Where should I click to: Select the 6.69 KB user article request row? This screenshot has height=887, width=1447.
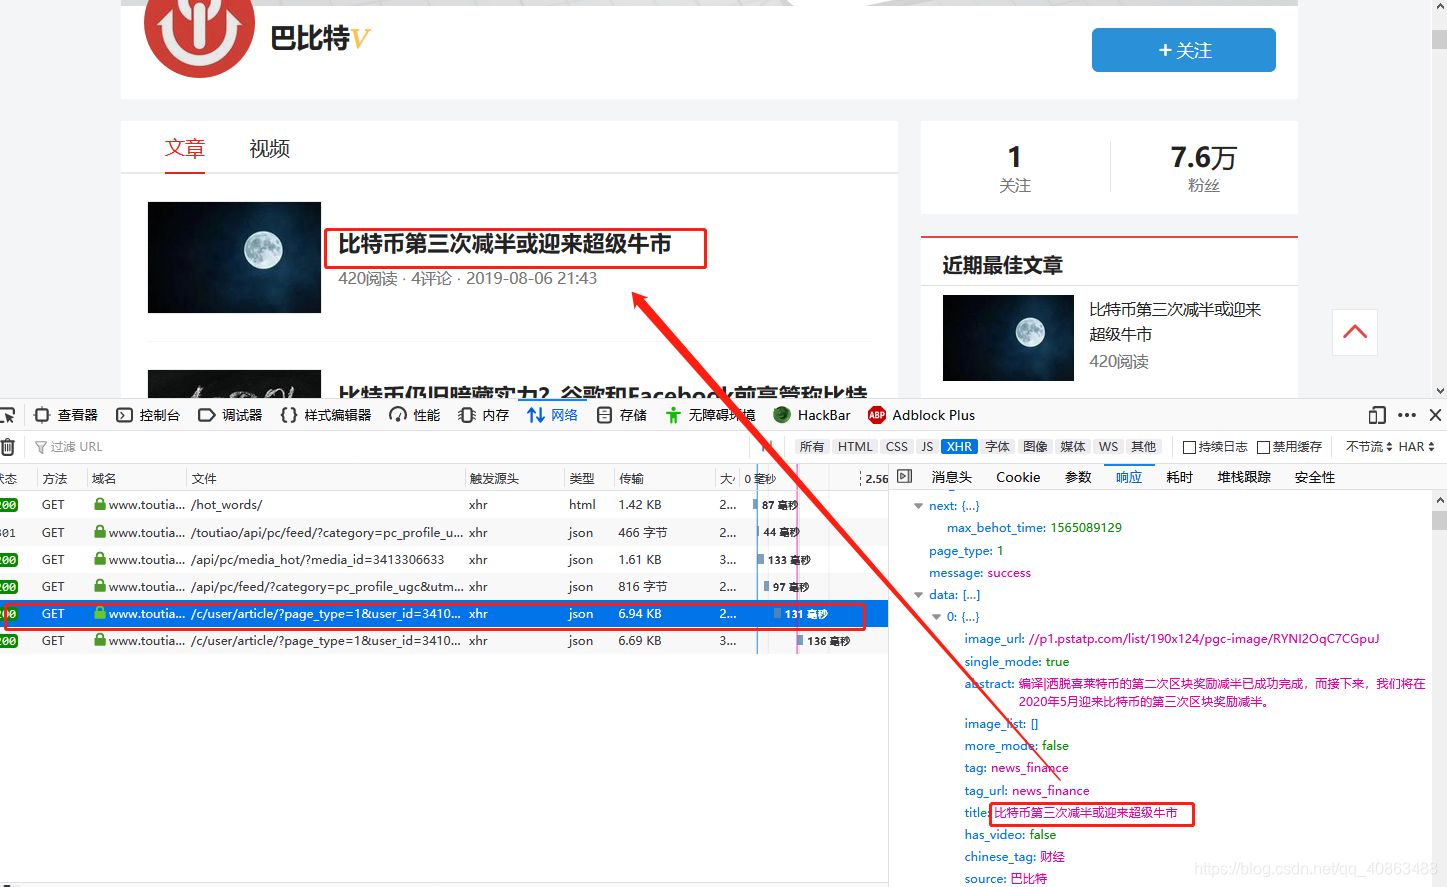coord(444,641)
